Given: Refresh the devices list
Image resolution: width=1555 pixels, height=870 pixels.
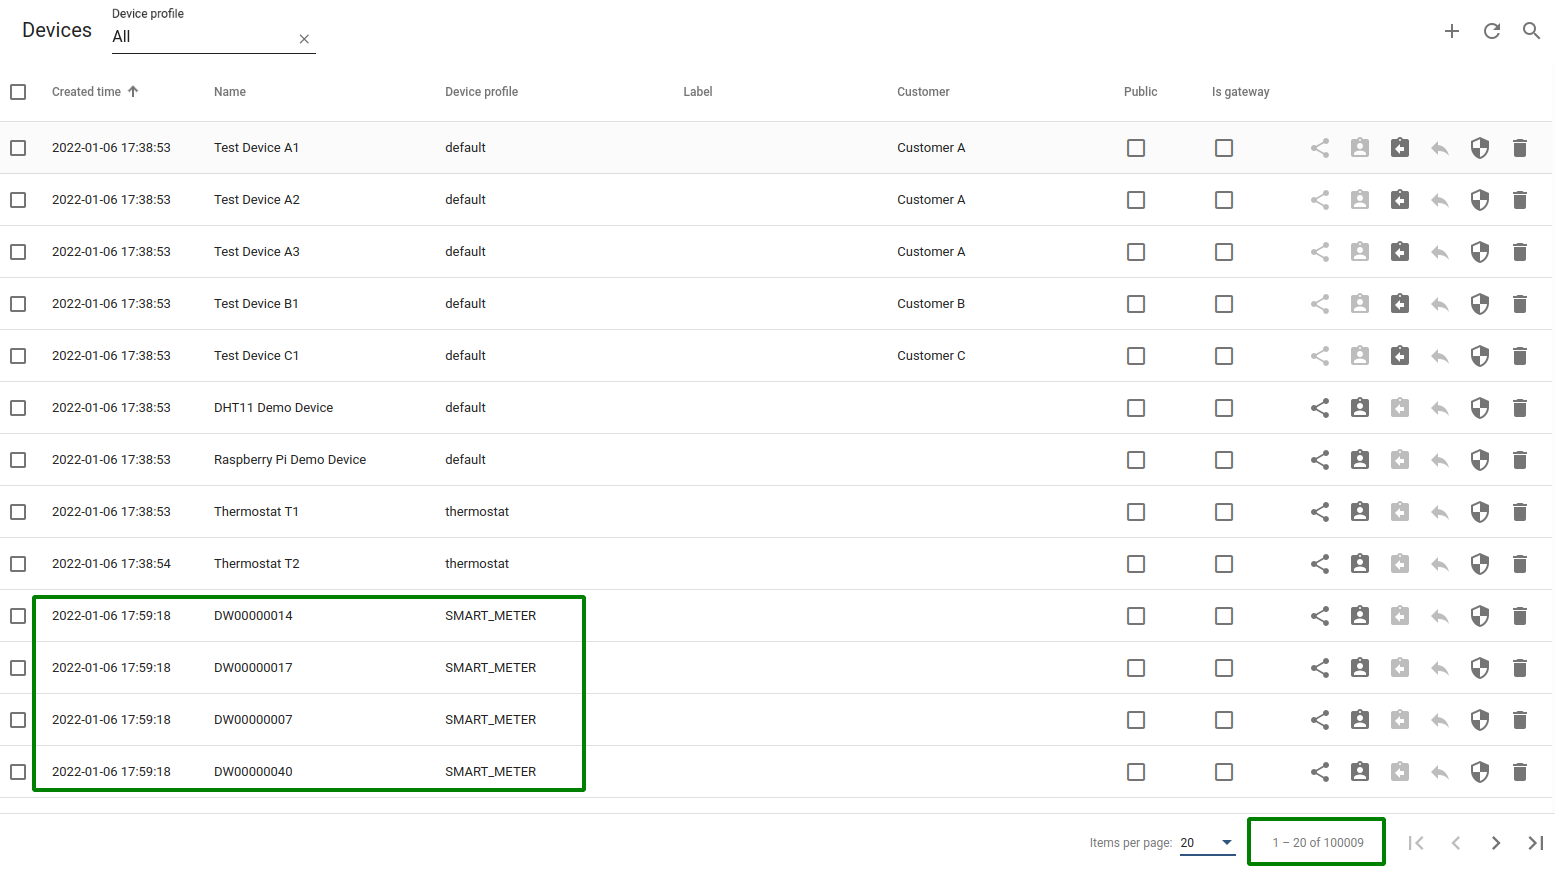Looking at the screenshot, I should [x=1491, y=31].
